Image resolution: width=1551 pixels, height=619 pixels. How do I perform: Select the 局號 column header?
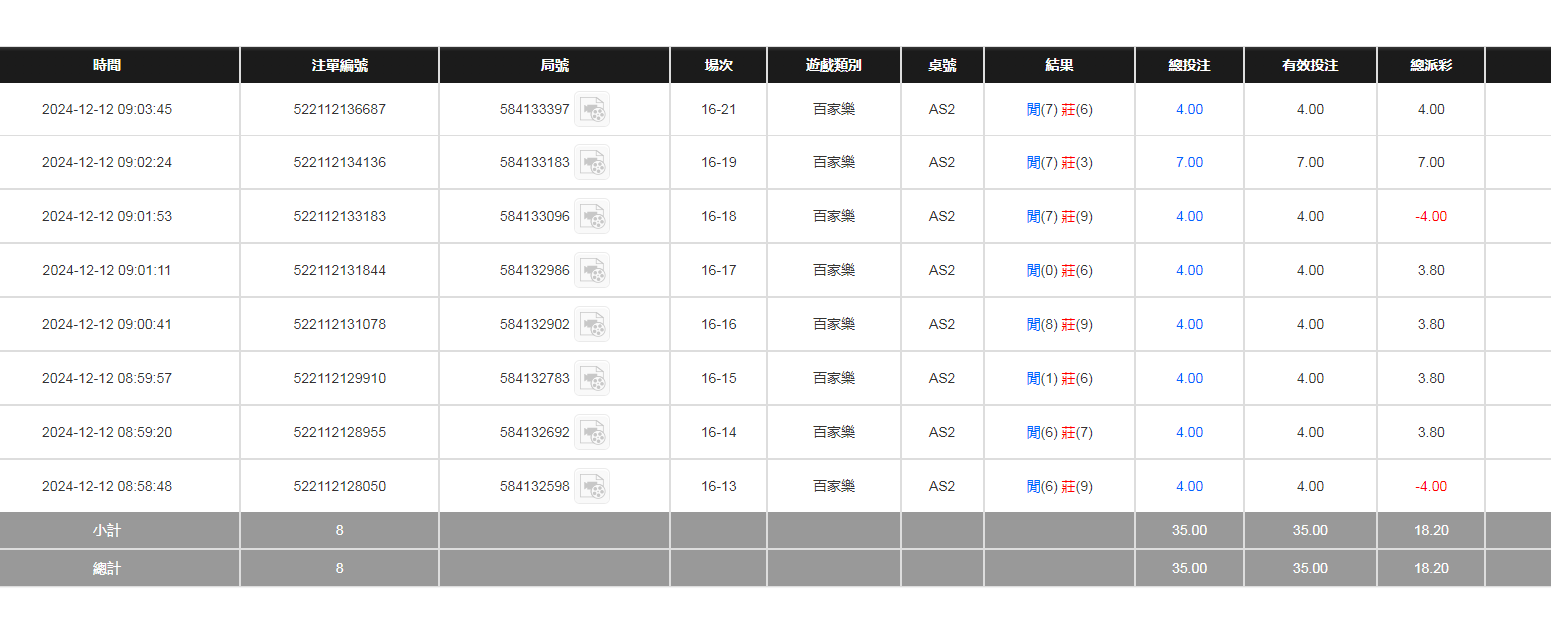(554, 65)
